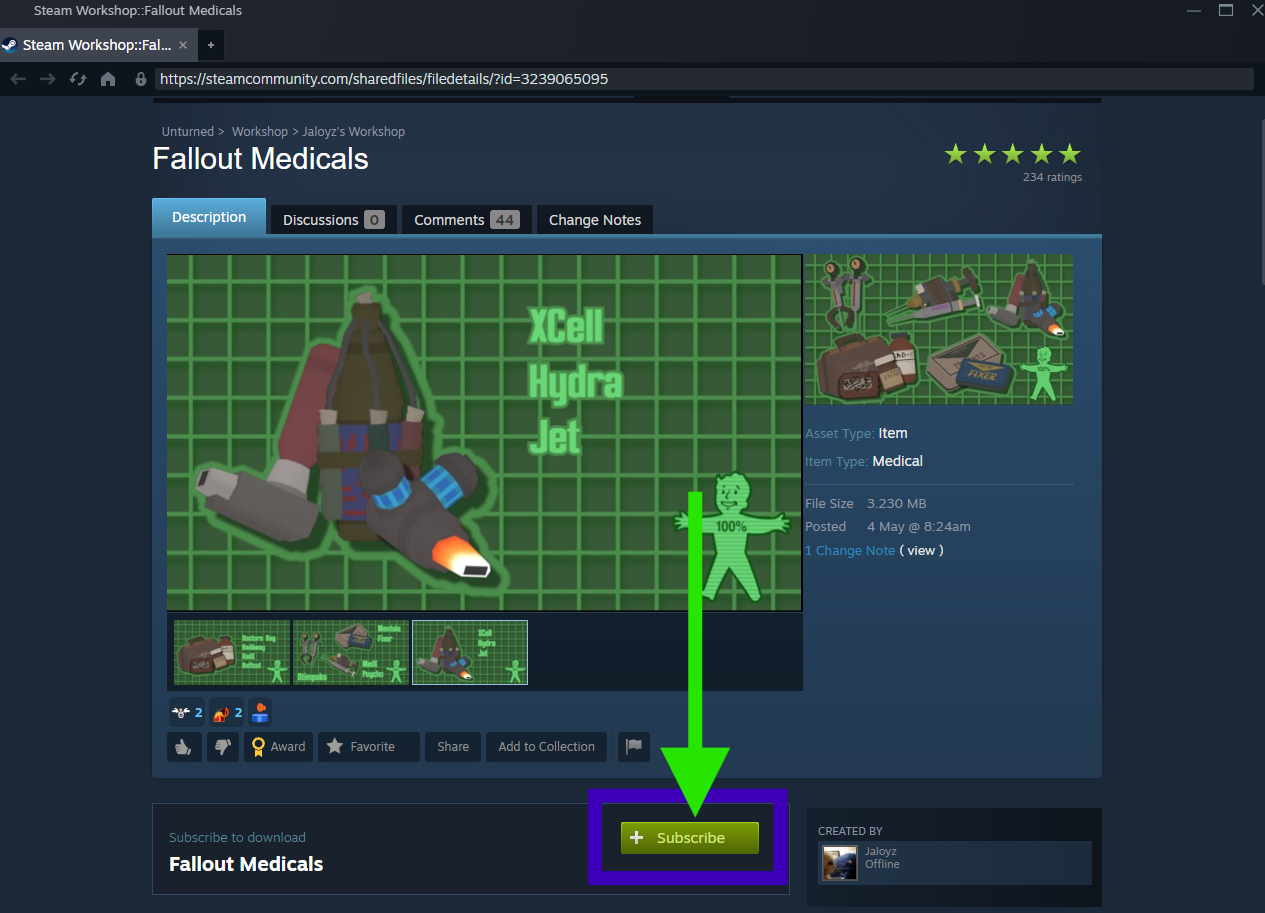Rate the item thumbs down

pyautogui.click(x=222, y=746)
